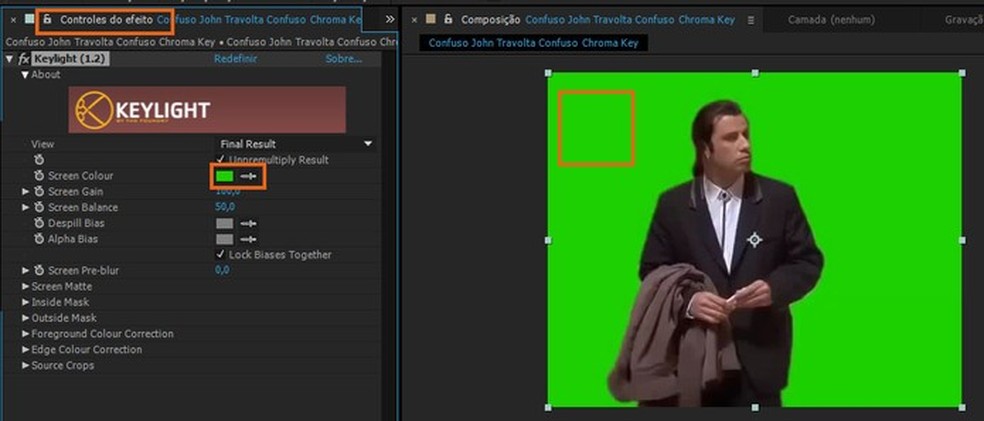
Task: Toggle the Screen Colour stopwatch
Action: (x=39, y=176)
